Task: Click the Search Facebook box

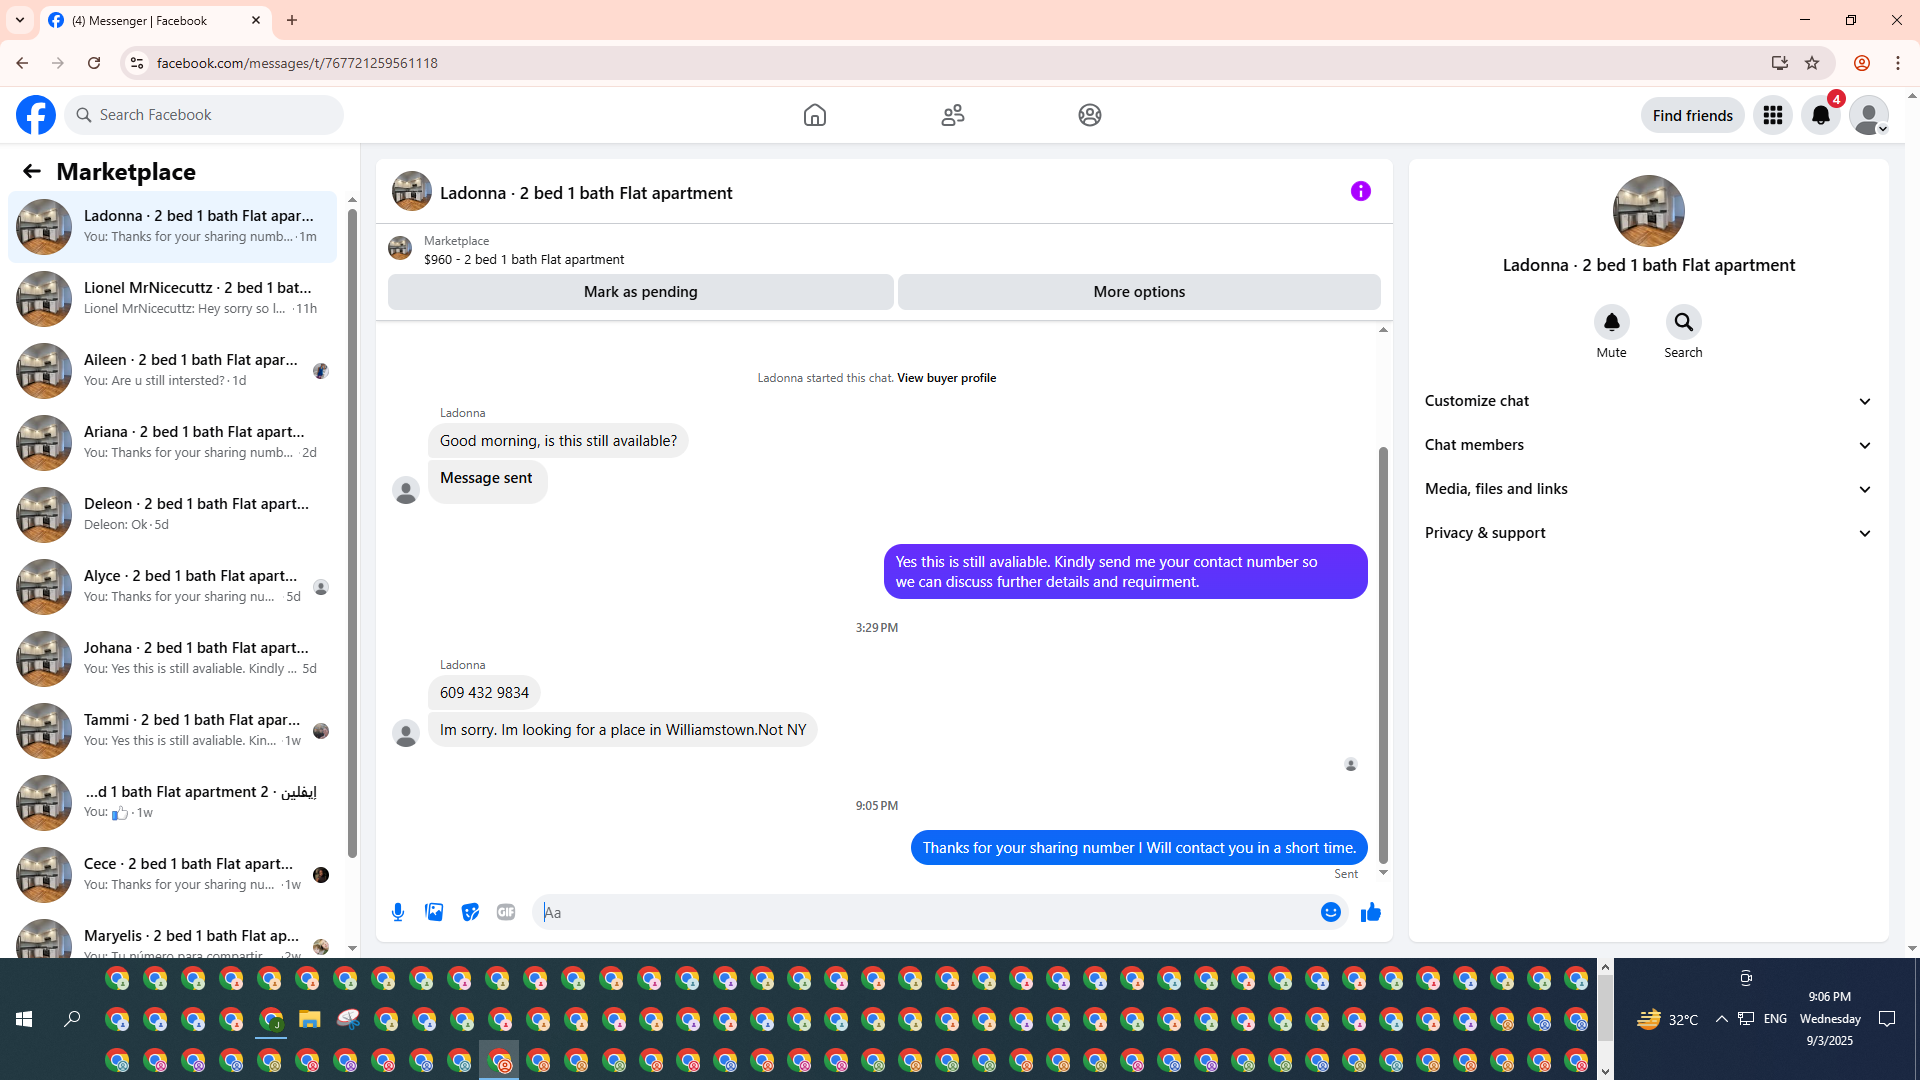Action: 204,115
